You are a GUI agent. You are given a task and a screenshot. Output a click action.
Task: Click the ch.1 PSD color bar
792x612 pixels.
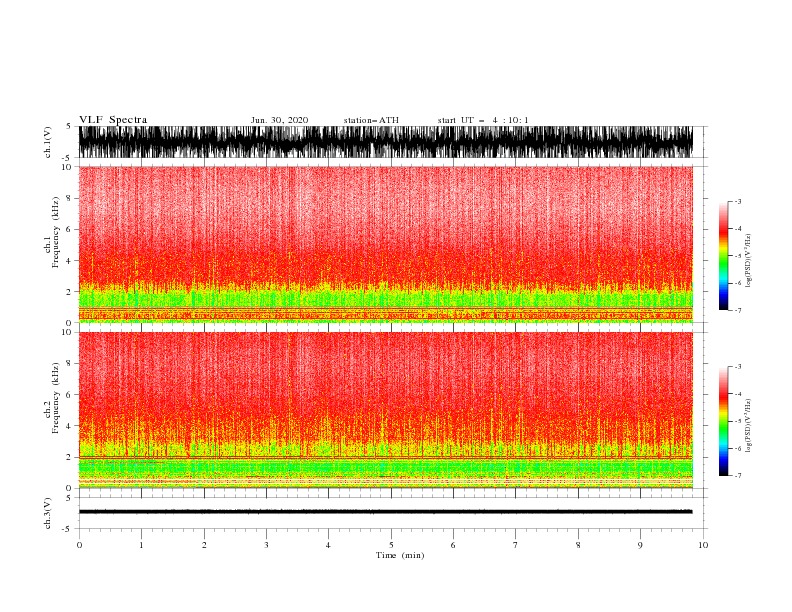pos(723,256)
